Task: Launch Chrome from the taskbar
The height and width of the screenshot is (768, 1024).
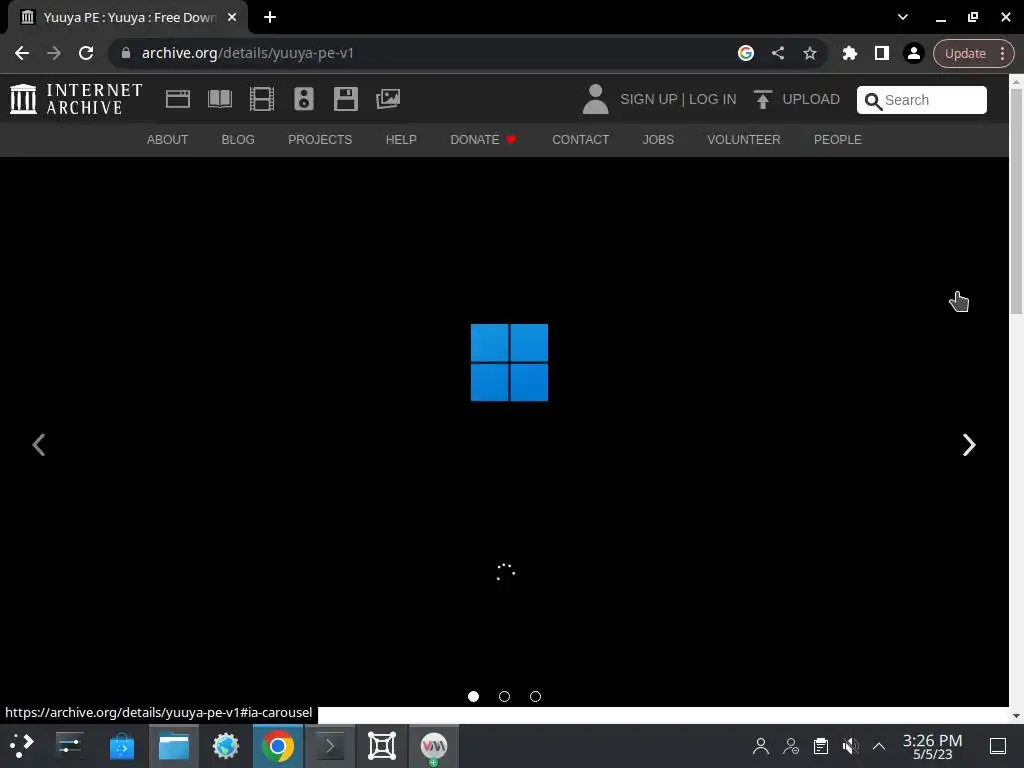Action: (x=278, y=746)
